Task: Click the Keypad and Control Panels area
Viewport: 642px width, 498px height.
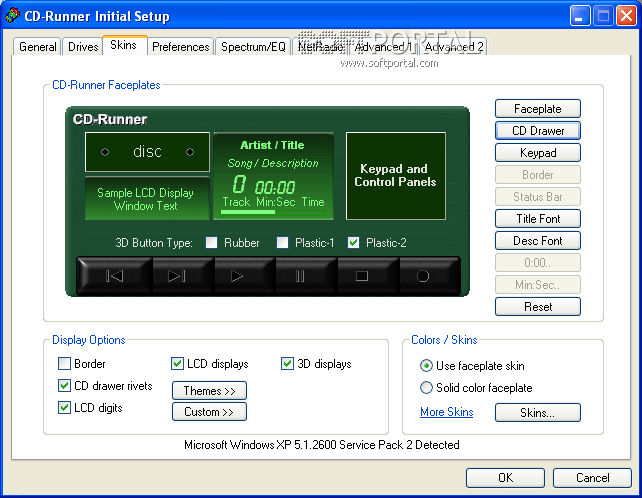Action: (396, 176)
